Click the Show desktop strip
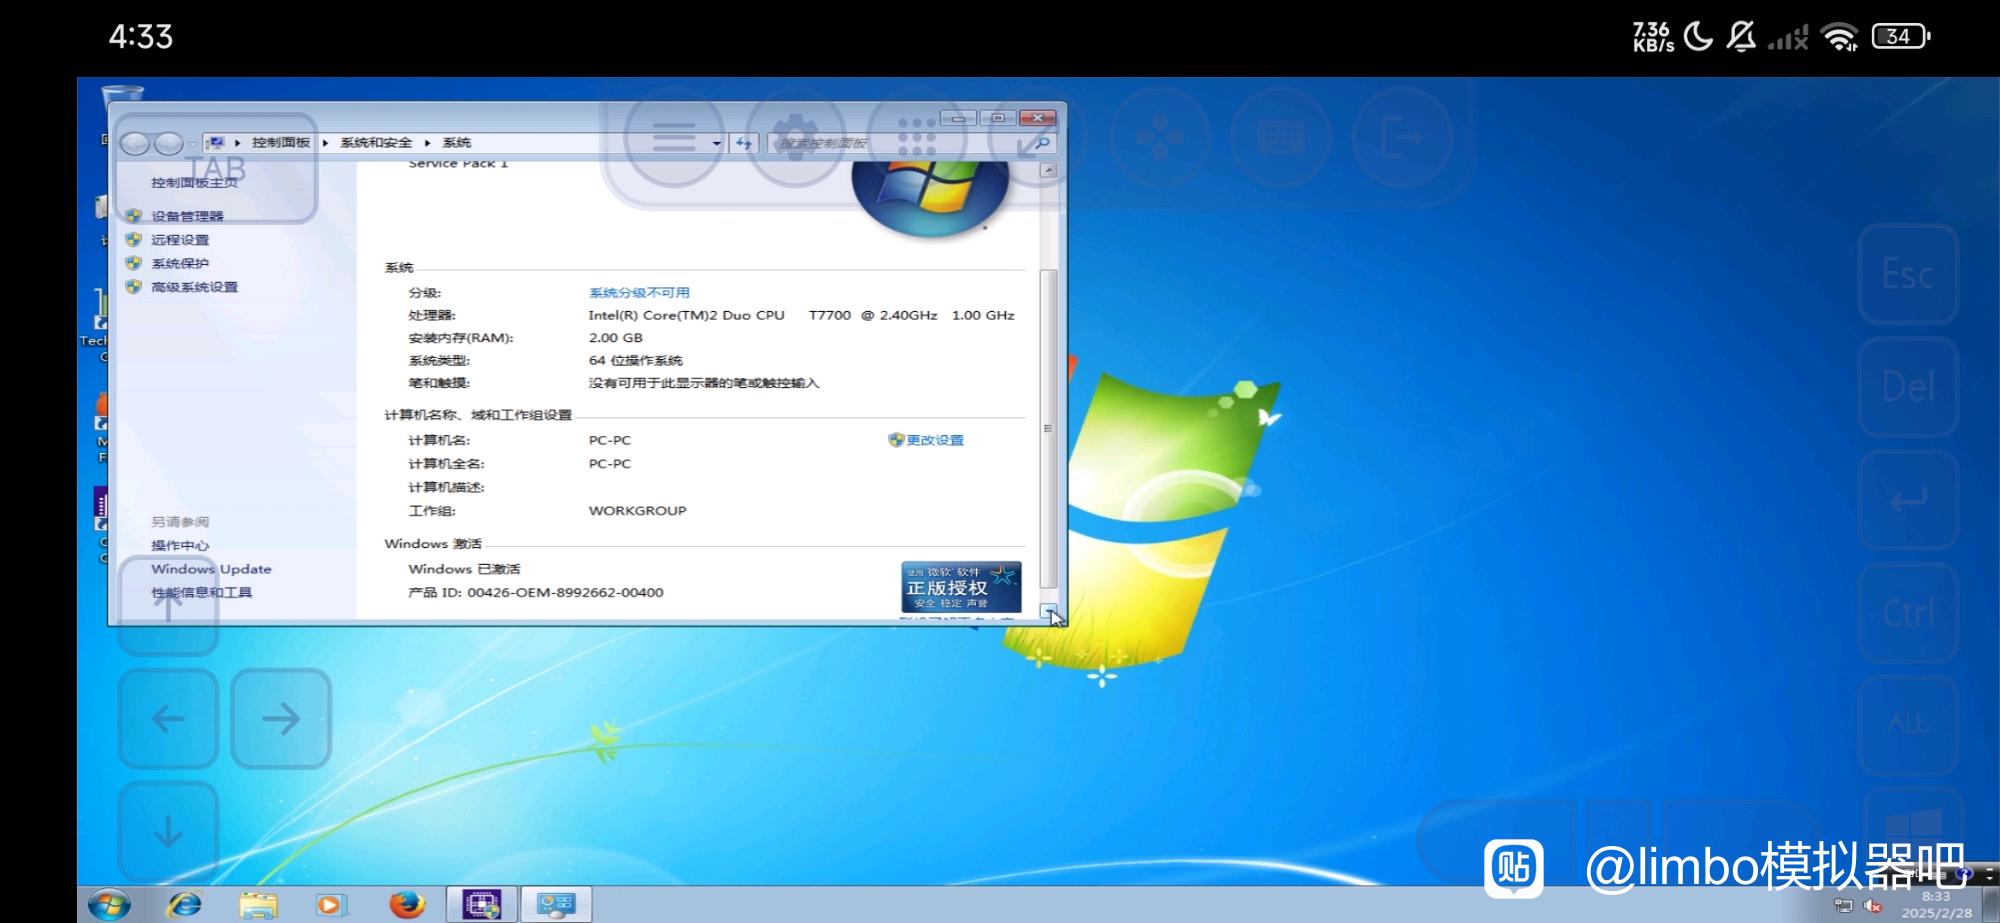2000x923 pixels. pyautogui.click(x=1991, y=905)
